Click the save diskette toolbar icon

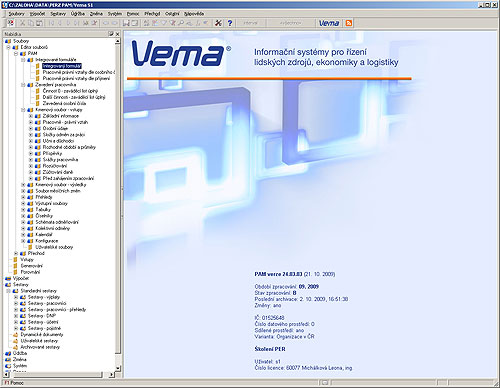point(126,23)
